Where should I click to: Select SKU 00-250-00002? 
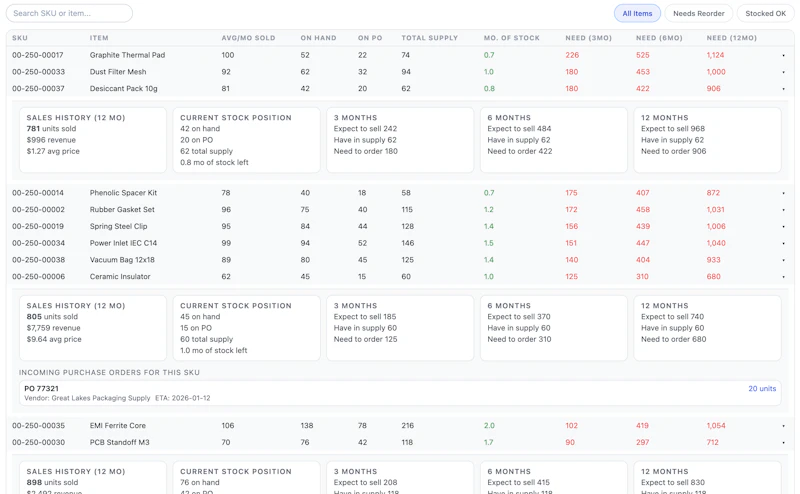click(38, 210)
